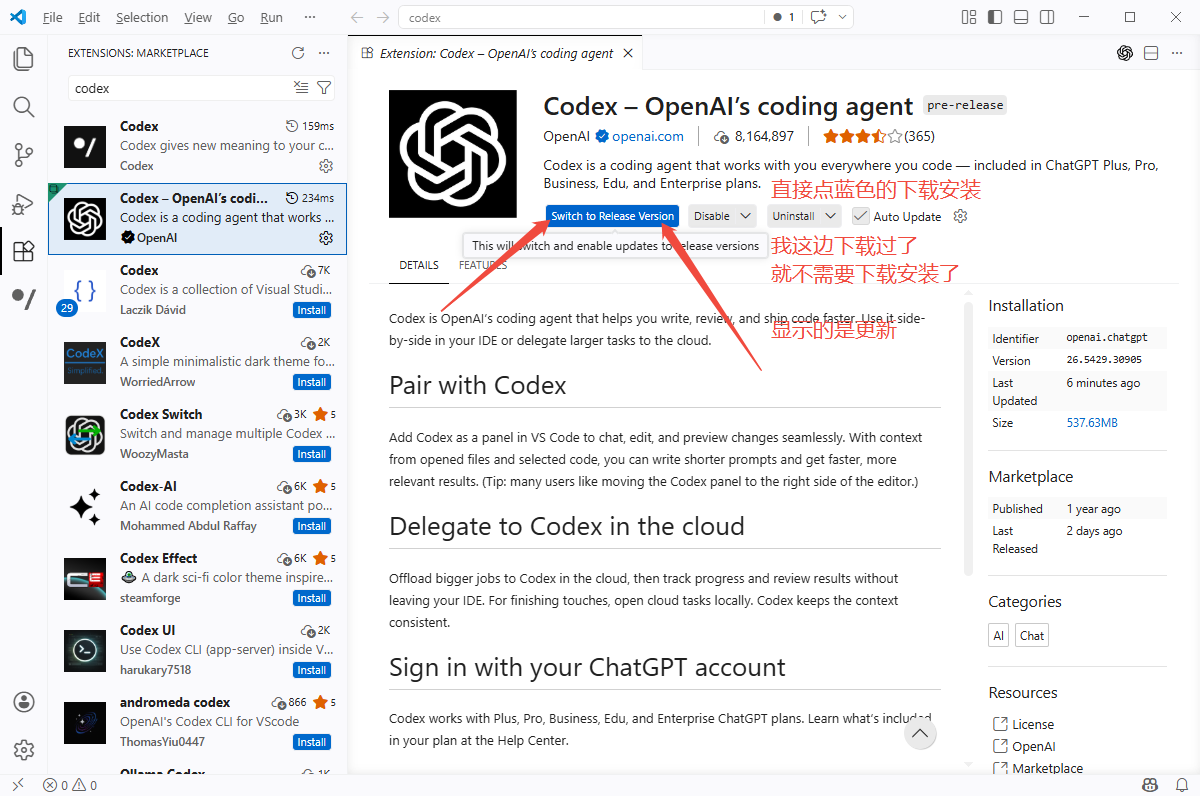Image resolution: width=1200 pixels, height=796 pixels.
Task: Open the chat icon in title bar
Action: tap(820, 17)
